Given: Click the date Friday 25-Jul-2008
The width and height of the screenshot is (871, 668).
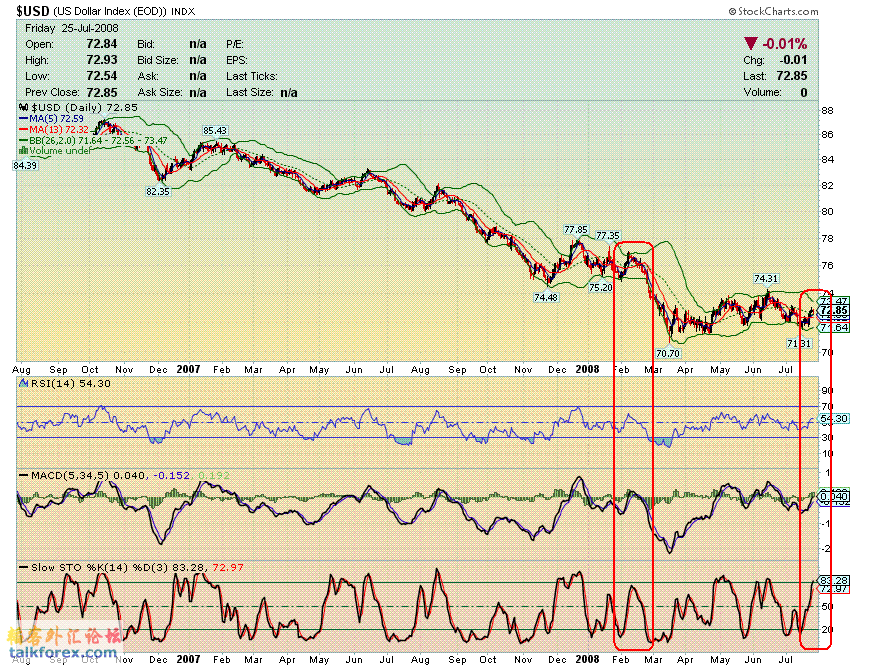Looking at the screenshot, I should click(72, 28).
